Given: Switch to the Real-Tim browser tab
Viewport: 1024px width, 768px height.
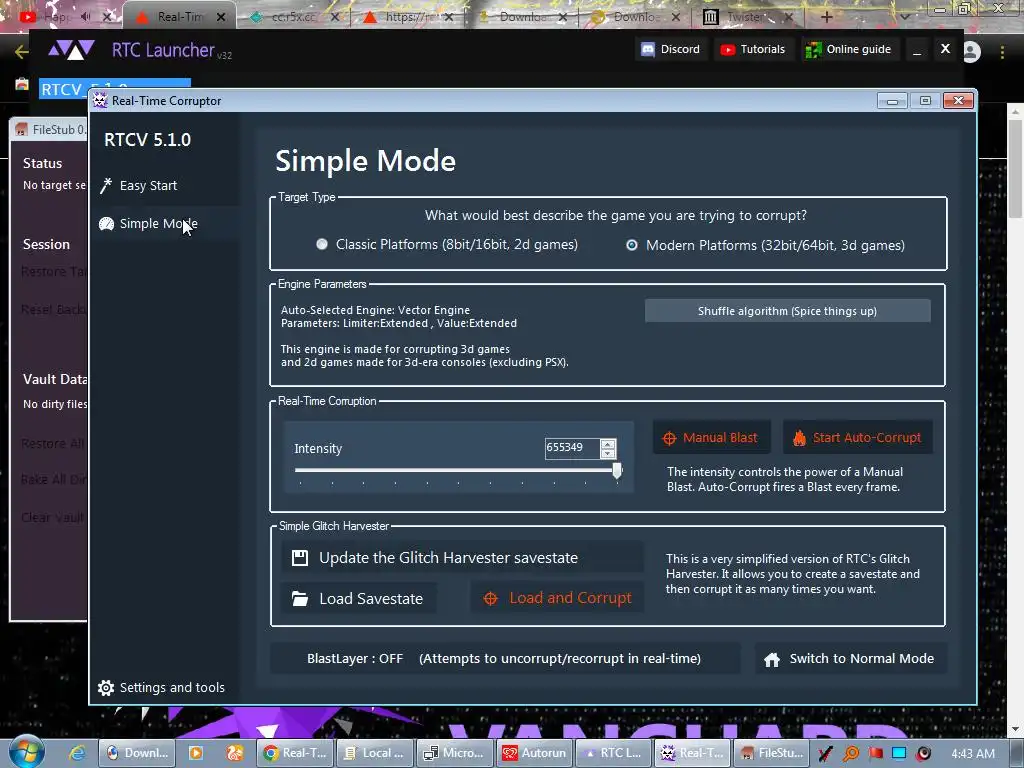Looking at the screenshot, I should (x=180, y=17).
